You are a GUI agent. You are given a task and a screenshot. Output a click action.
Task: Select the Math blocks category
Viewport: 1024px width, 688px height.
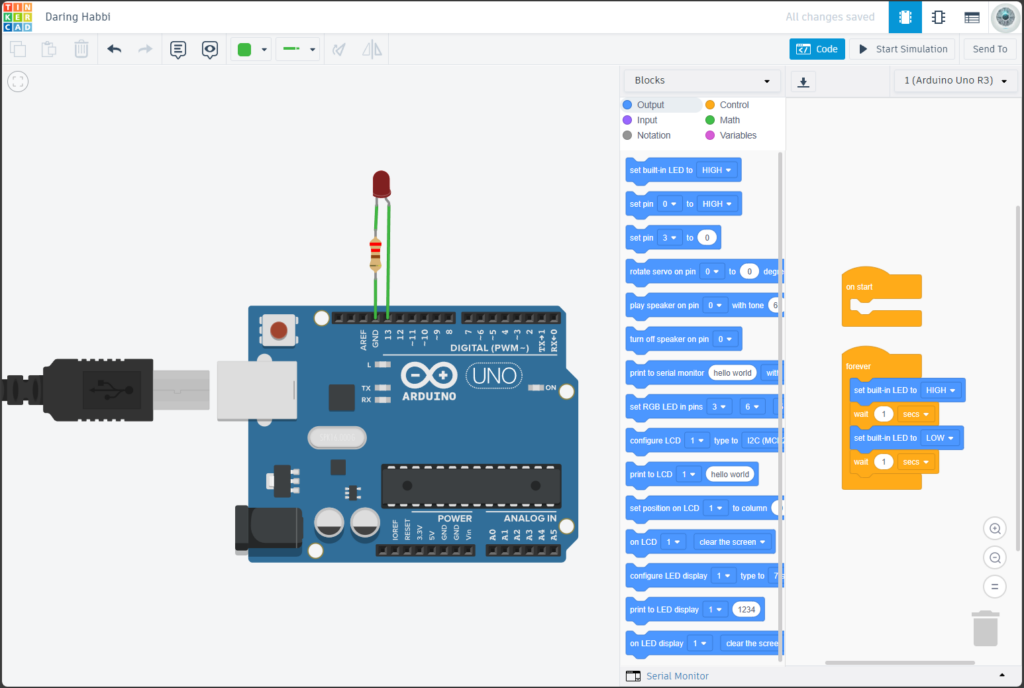(722, 120)
